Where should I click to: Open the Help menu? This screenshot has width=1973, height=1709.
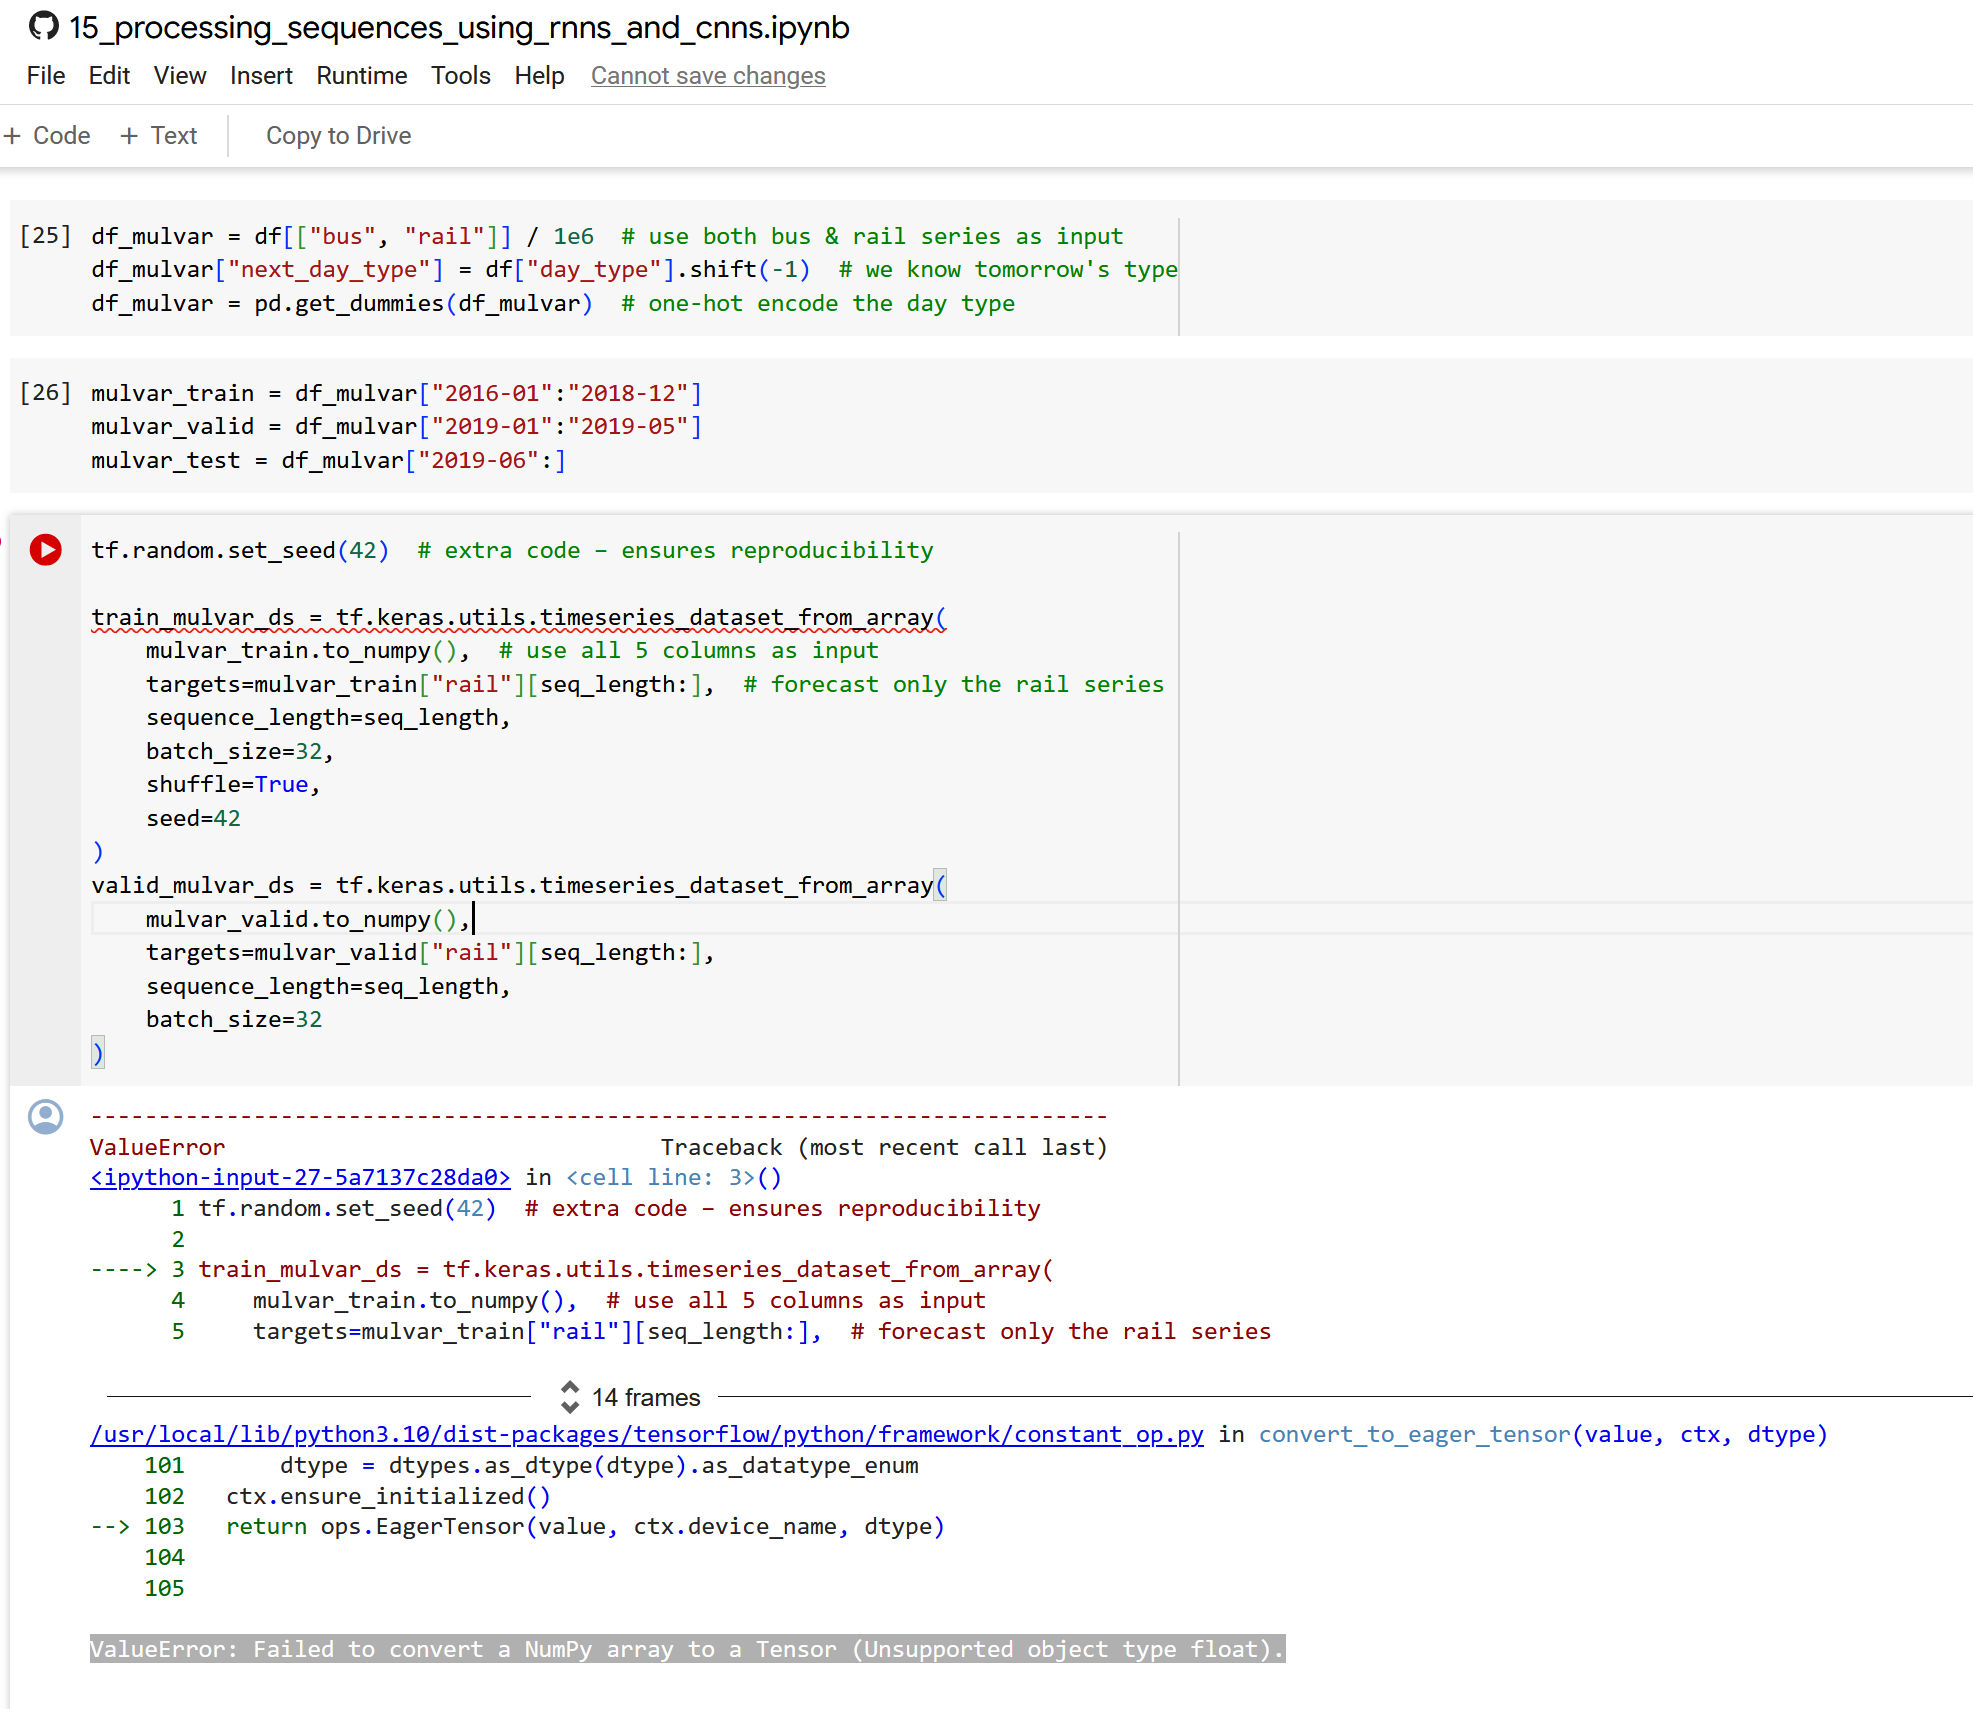click(539, 76)
